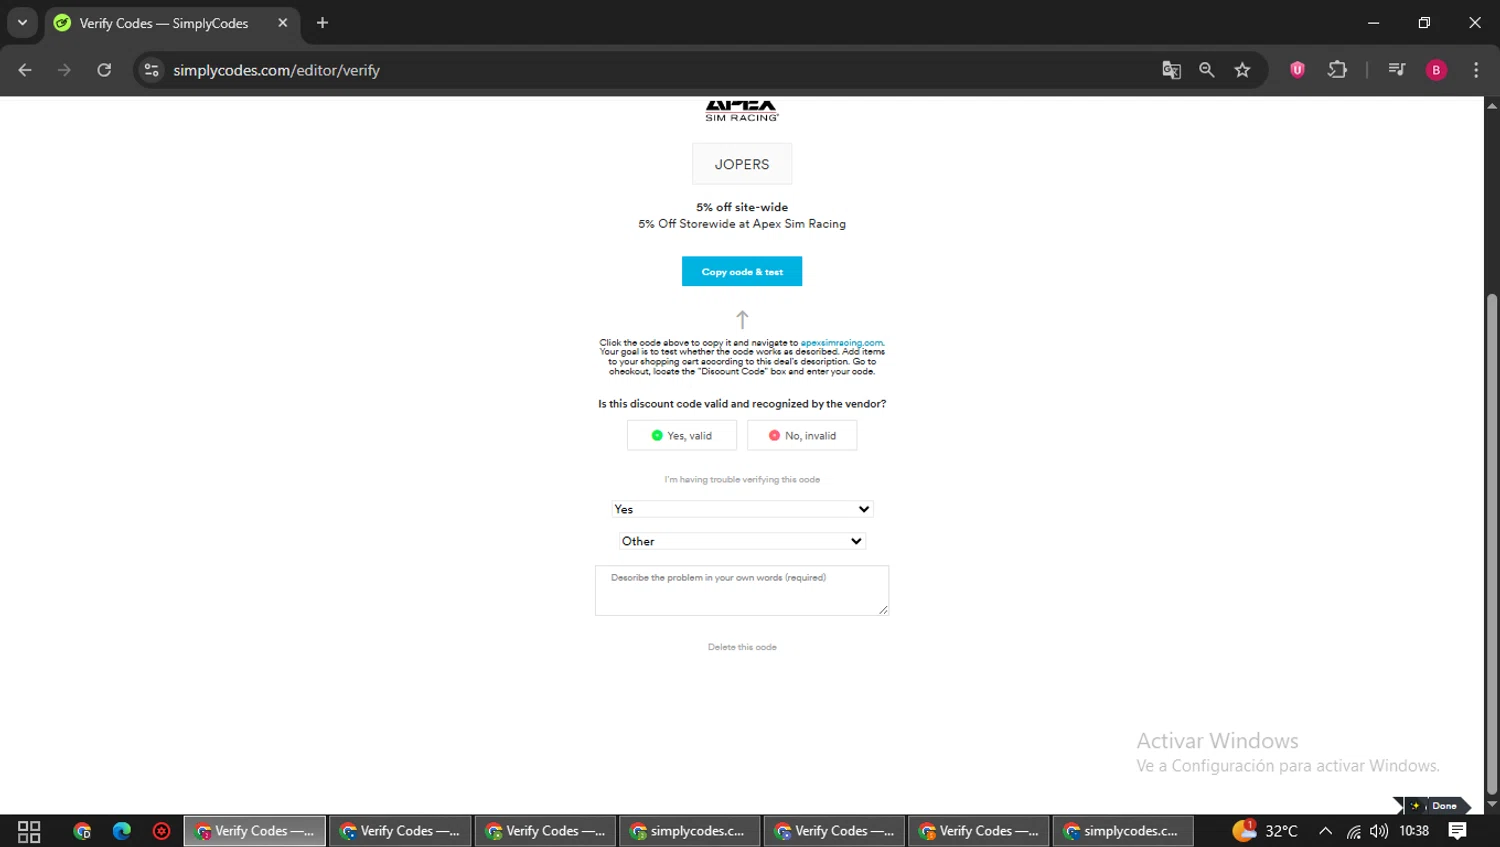
Task: Open Windows Task View button
Action: click(x=29, y=831)
